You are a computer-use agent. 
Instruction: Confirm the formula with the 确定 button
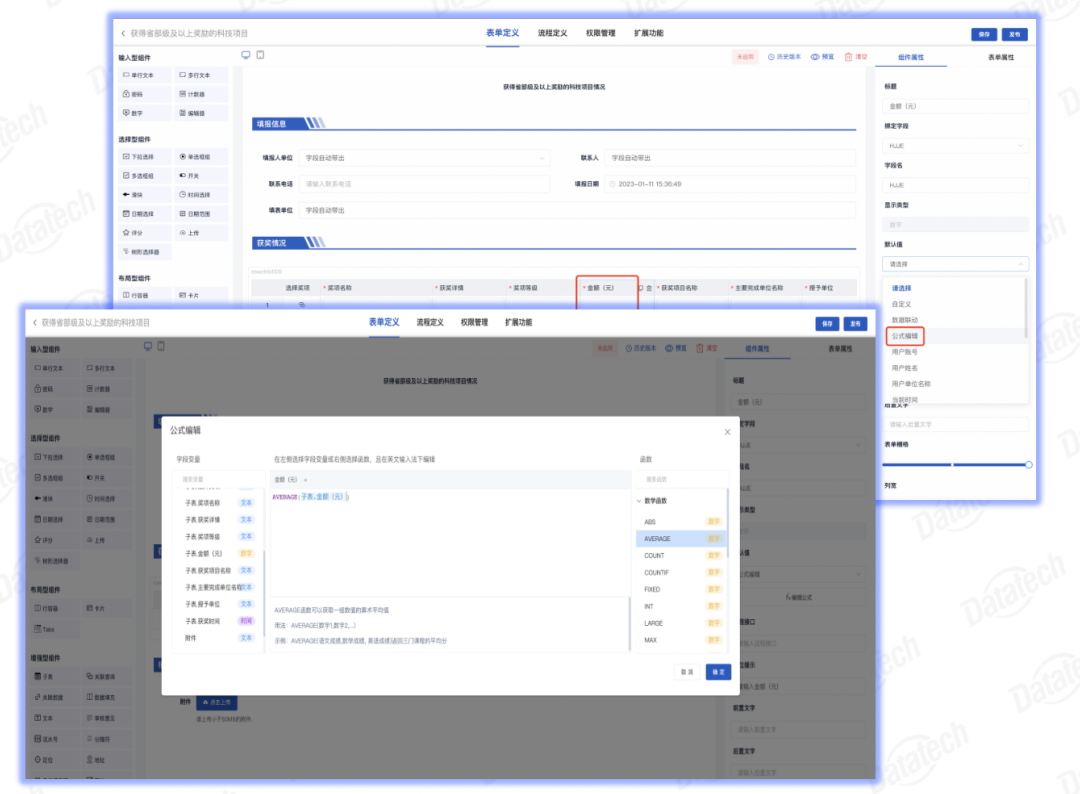click(718, 671)
